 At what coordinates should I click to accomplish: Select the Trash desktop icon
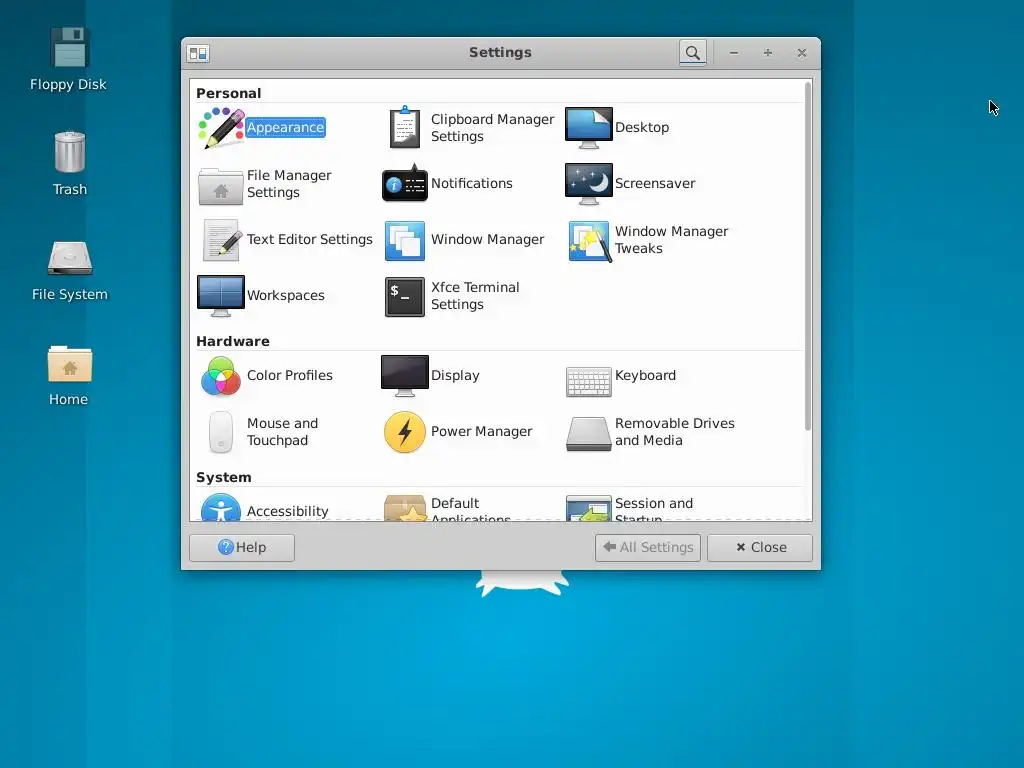pyautogui.click(x=70, y=152)
